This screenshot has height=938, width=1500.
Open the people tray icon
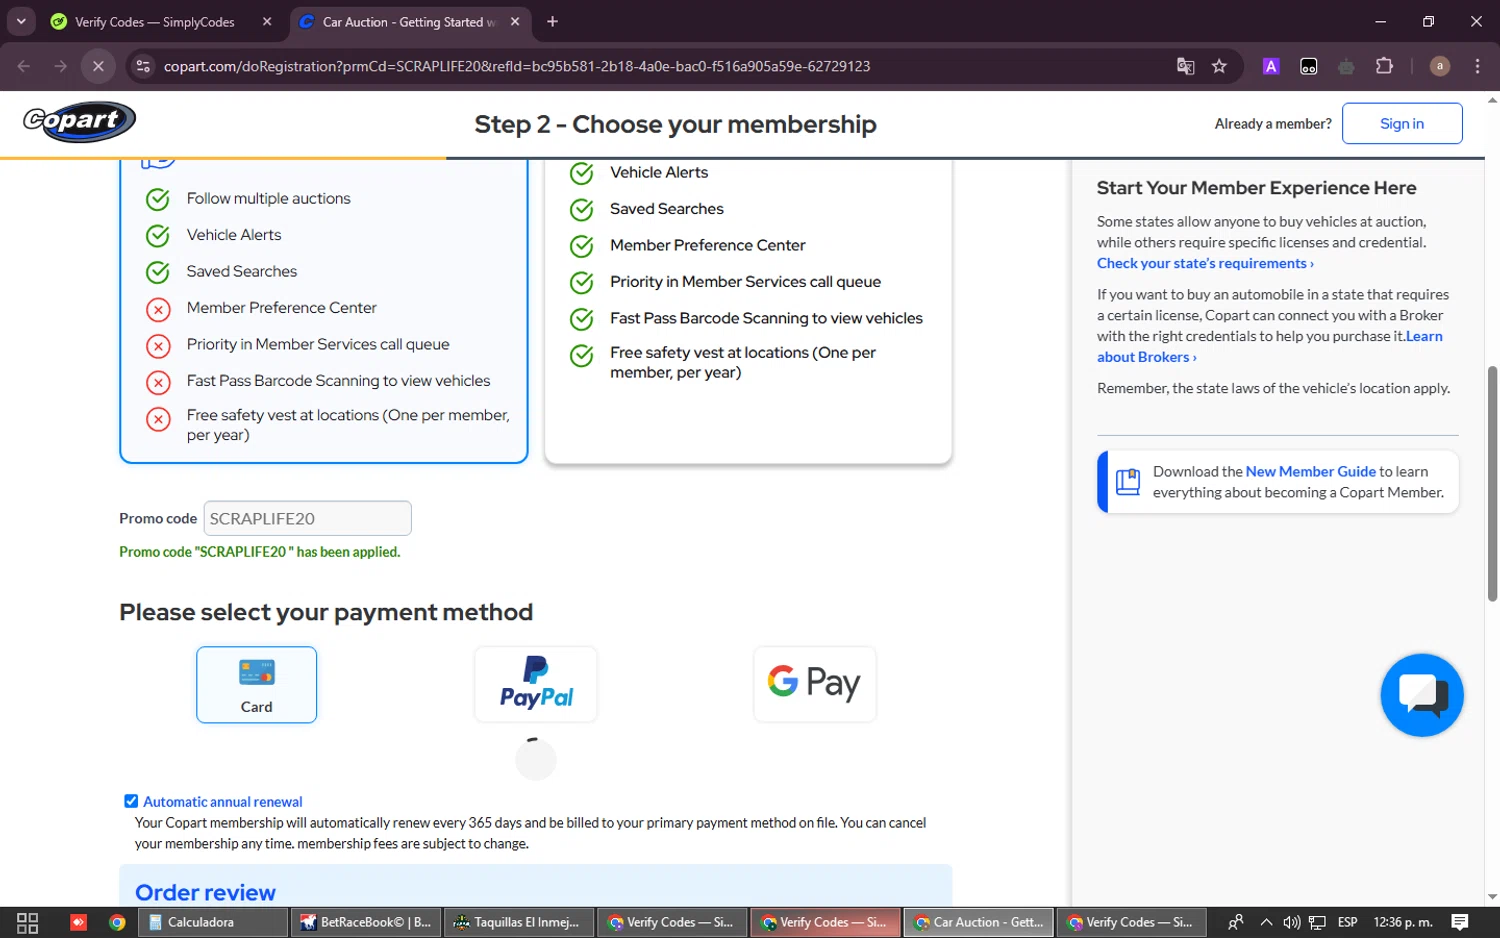pyautogui.click(x=1236, y=922)
